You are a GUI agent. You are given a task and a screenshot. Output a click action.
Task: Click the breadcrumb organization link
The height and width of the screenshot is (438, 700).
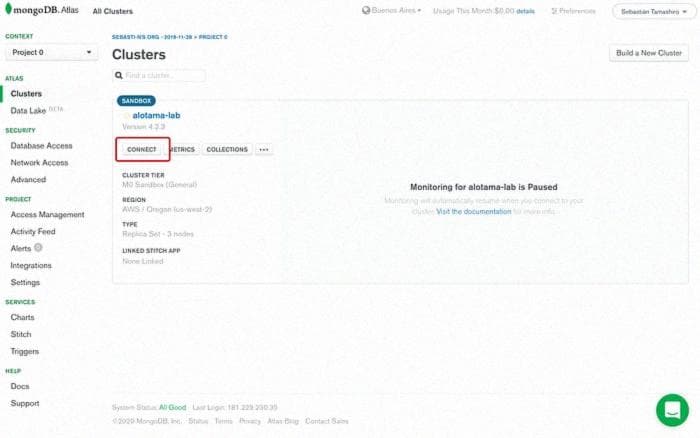click(152, 37)
